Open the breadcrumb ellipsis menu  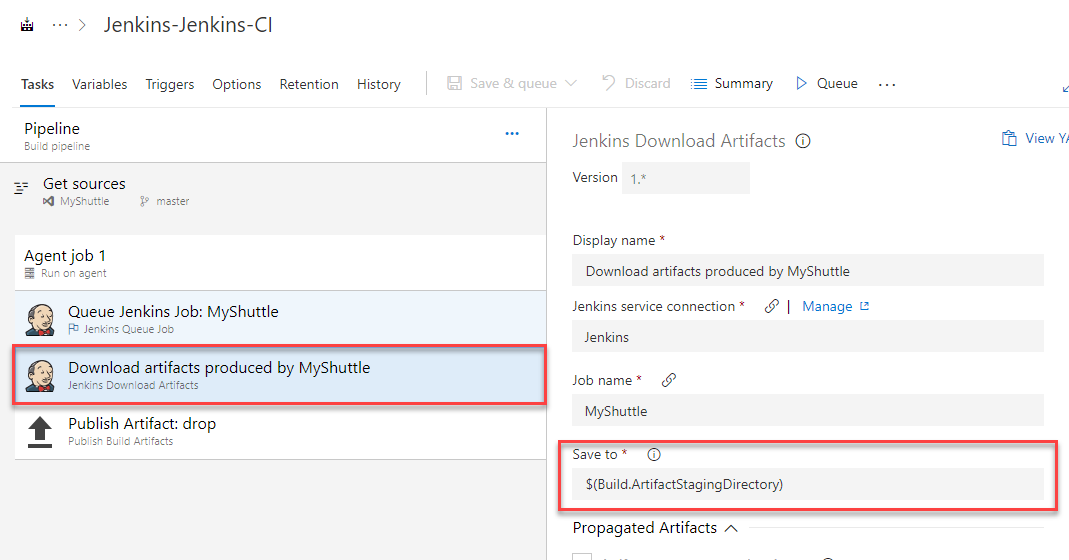60,25
